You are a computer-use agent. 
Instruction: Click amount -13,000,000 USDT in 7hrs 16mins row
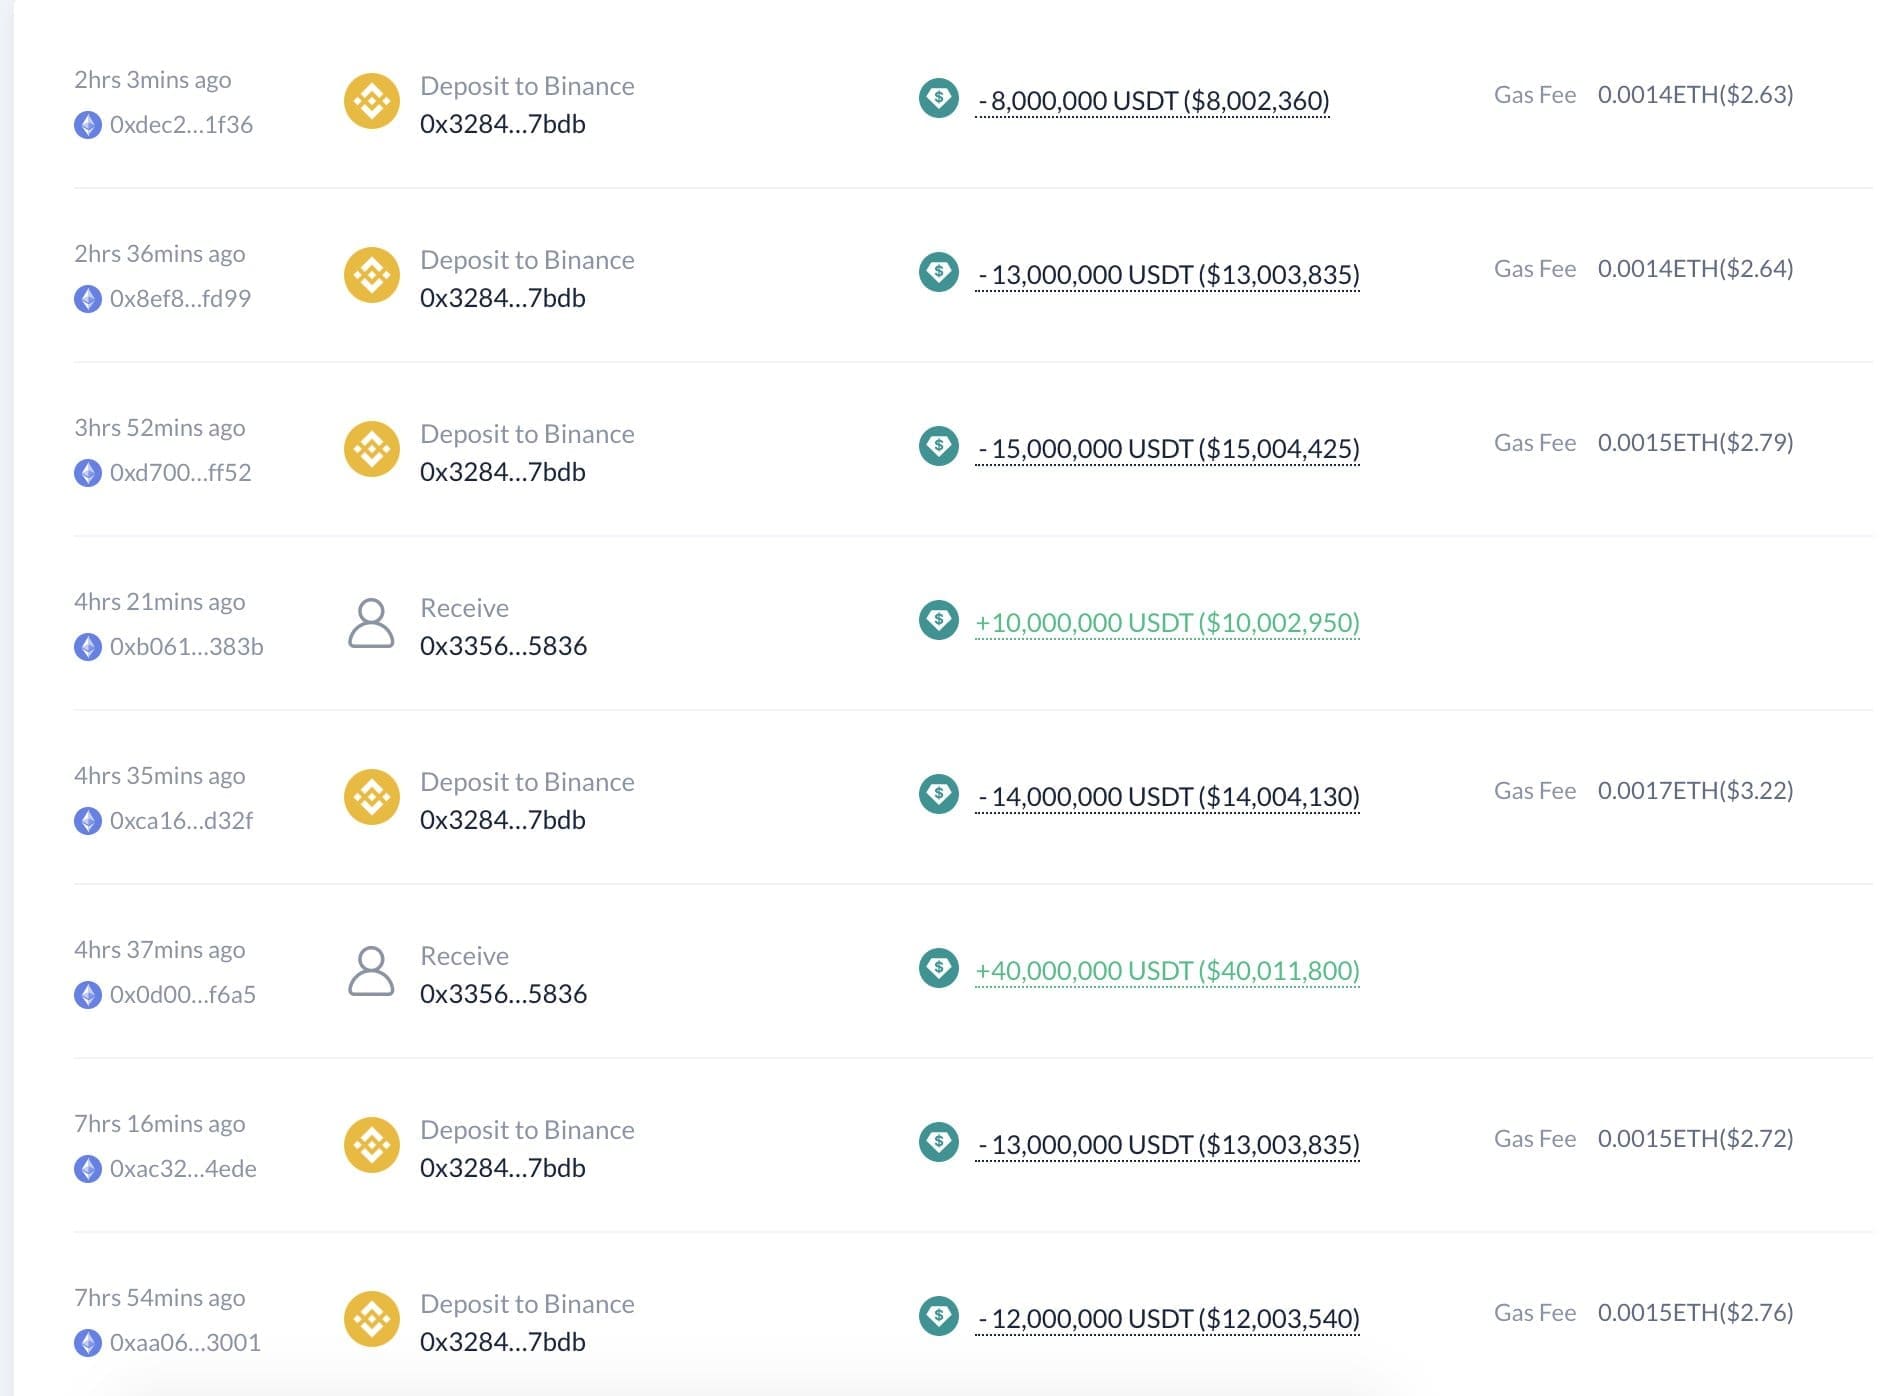pos(1168,1145)
